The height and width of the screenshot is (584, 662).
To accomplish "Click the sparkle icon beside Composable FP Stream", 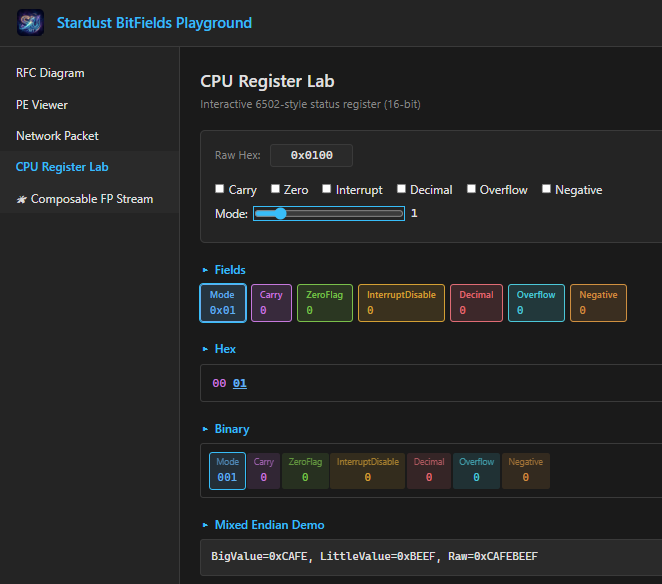I will [x=22, y=199].
